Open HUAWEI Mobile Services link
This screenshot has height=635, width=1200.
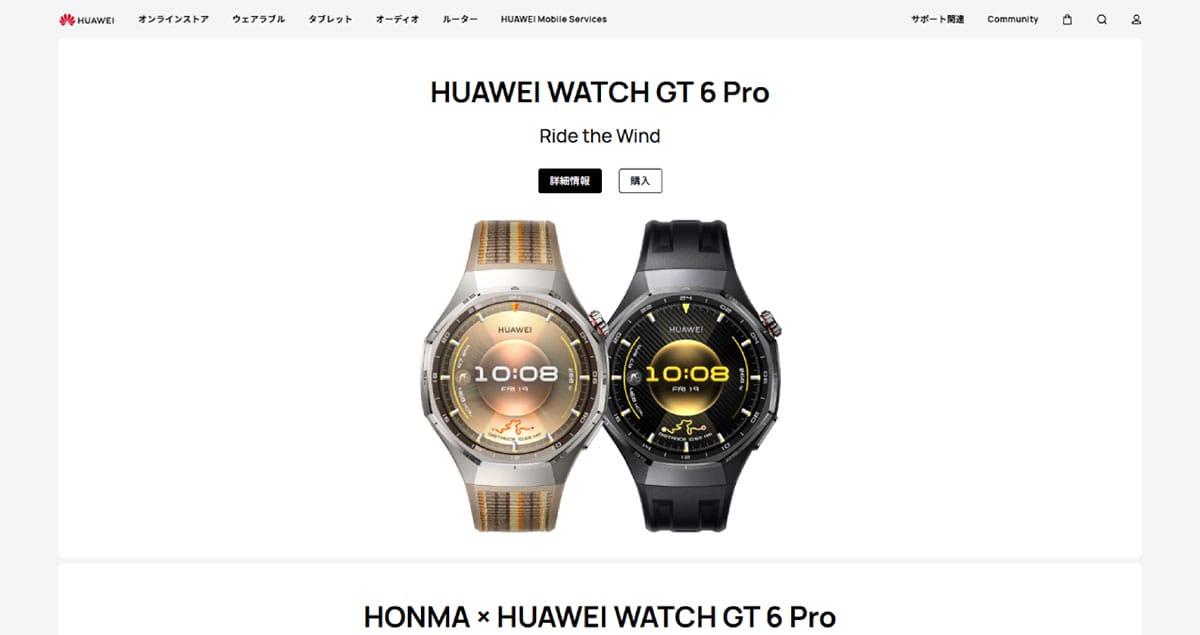click(x=554, y=19)
